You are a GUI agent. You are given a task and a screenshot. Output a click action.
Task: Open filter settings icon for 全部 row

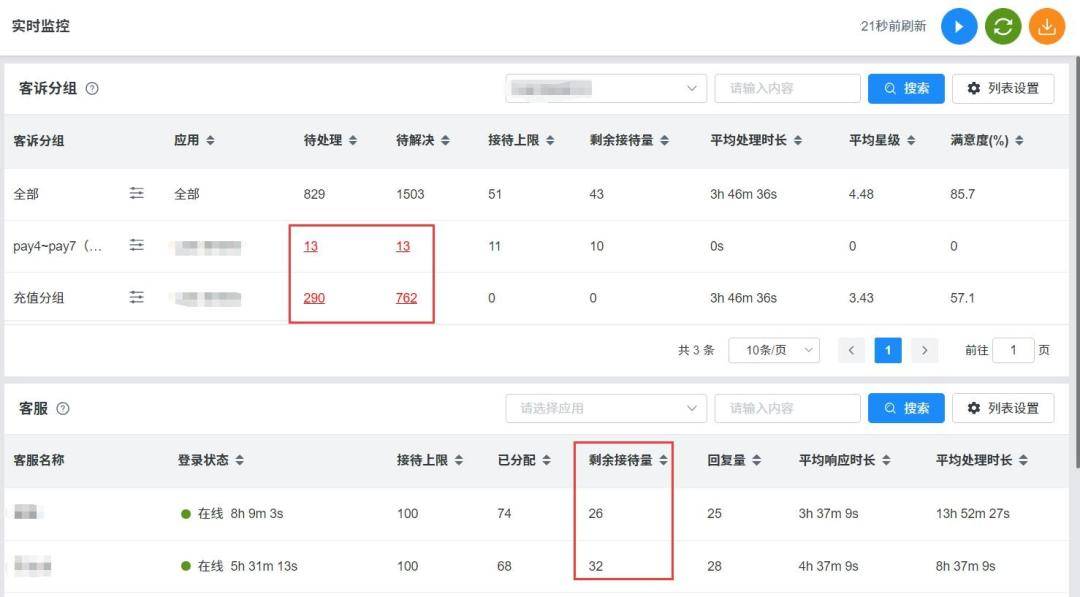pyautogui.click(x=136, y=193)
